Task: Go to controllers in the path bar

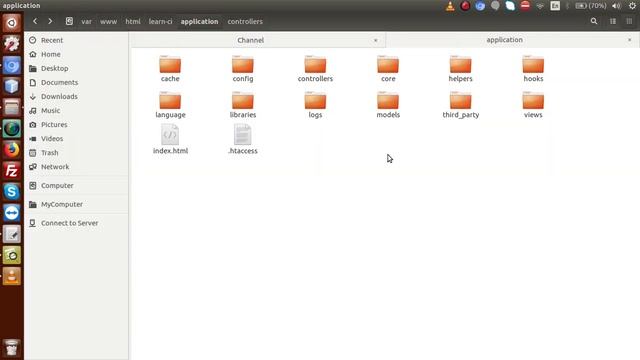Action: pyautogui.click(x=245, y=22)
